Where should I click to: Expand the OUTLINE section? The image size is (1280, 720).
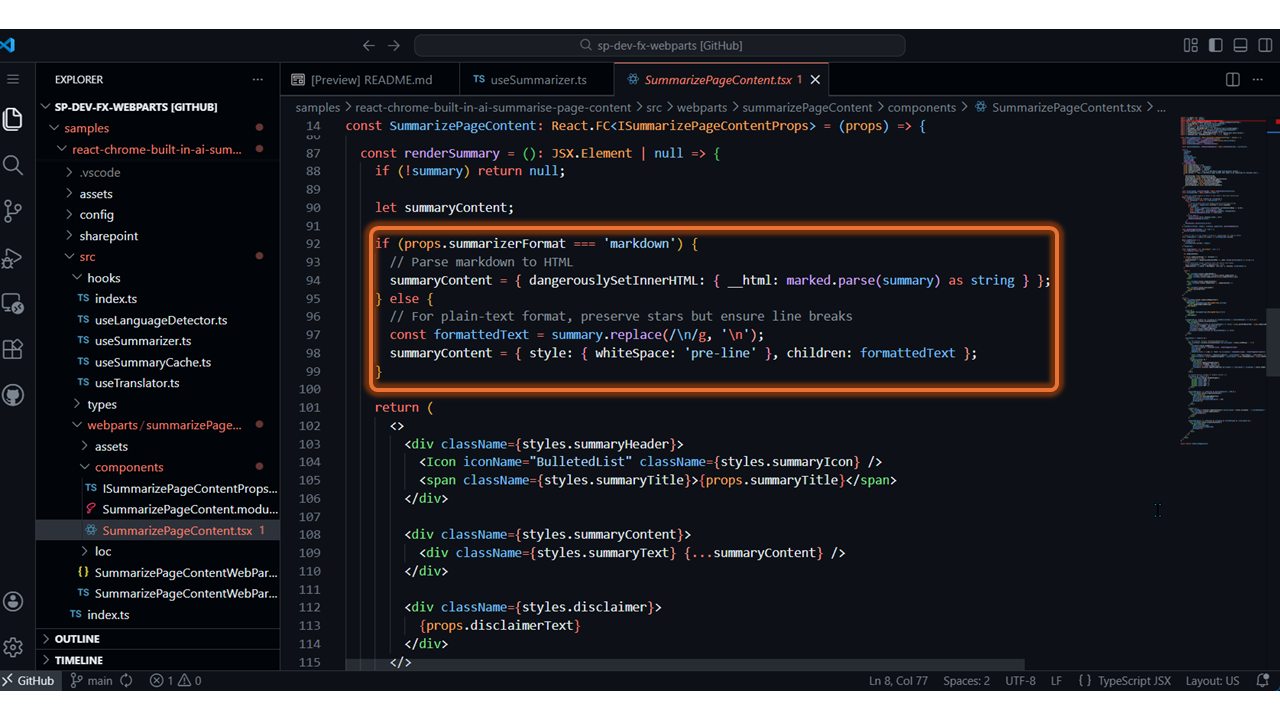click(x=77, y=639)
